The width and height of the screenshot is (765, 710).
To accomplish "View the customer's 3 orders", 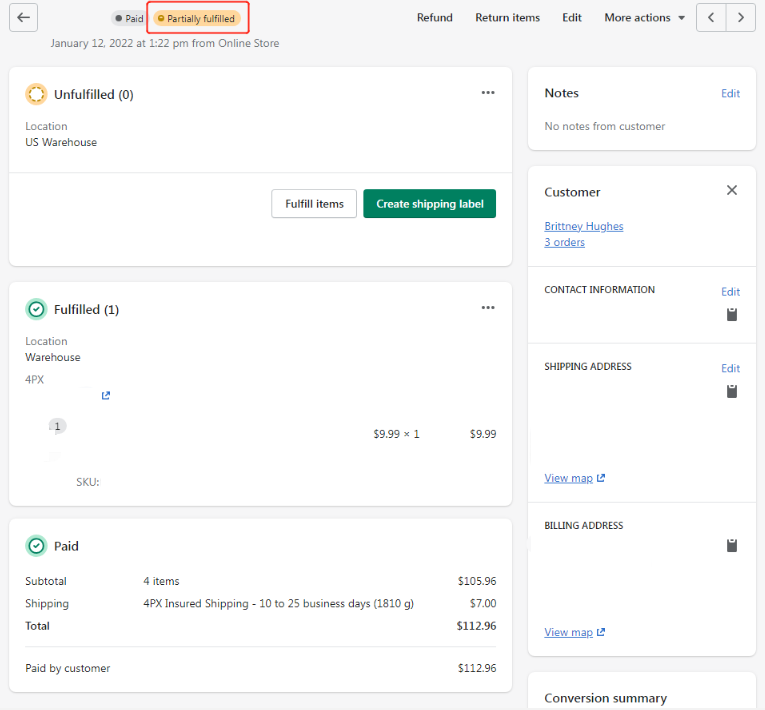I will (565, 242).
